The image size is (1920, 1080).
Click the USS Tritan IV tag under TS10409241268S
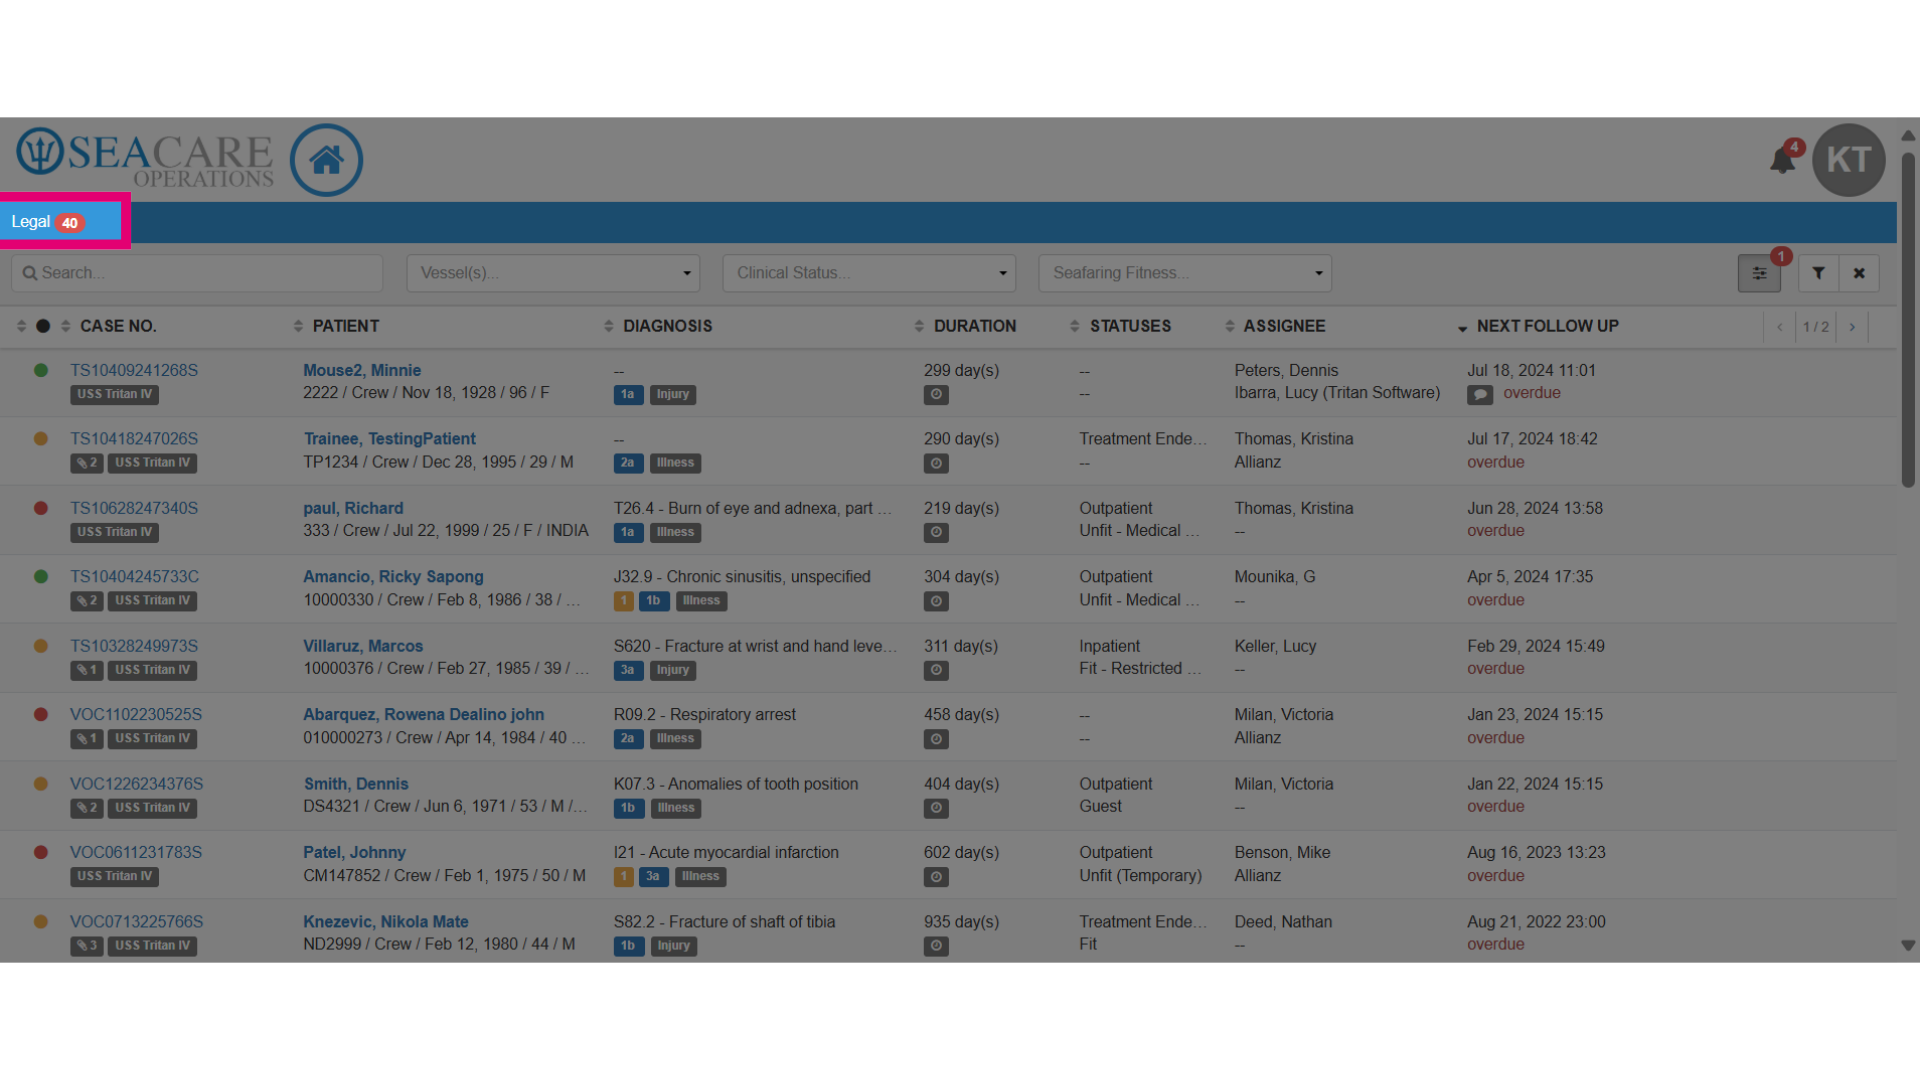coord(115,394)
